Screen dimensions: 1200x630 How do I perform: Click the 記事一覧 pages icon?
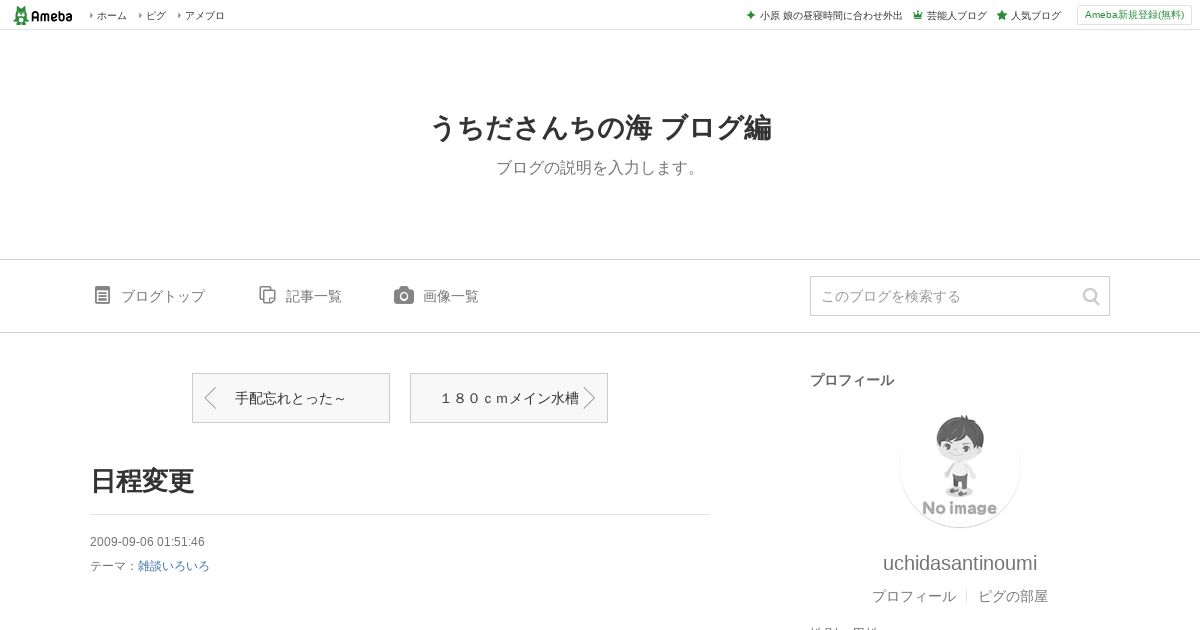pos(267,295)
